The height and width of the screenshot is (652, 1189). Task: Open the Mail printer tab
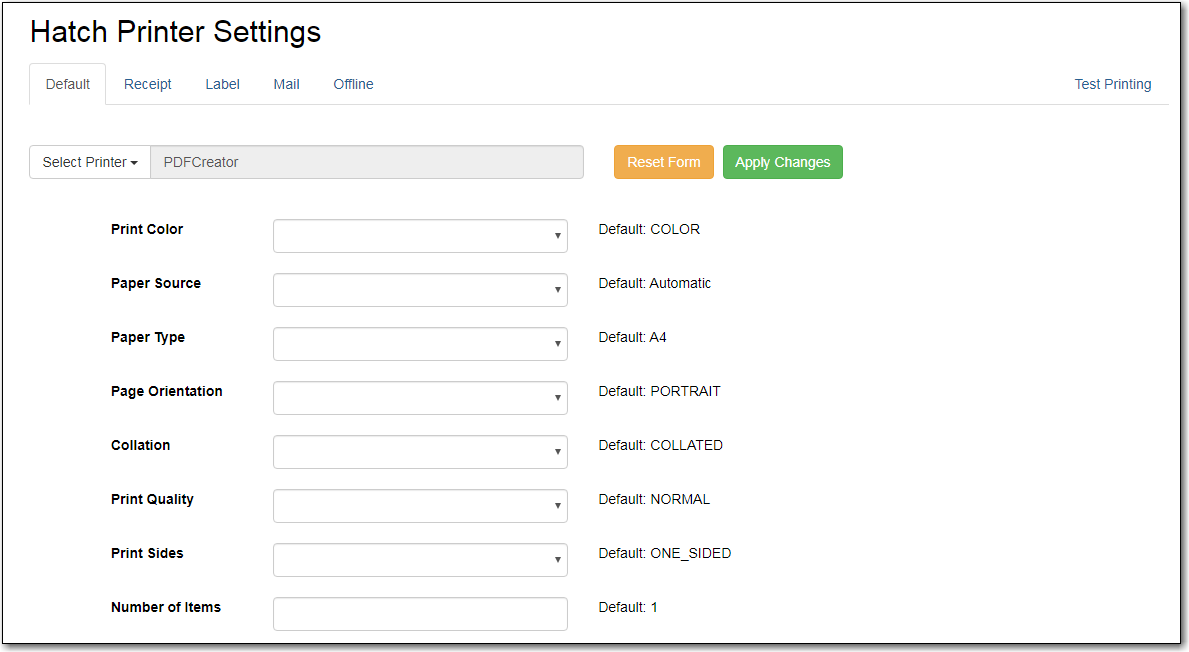(x=286, y=84)
